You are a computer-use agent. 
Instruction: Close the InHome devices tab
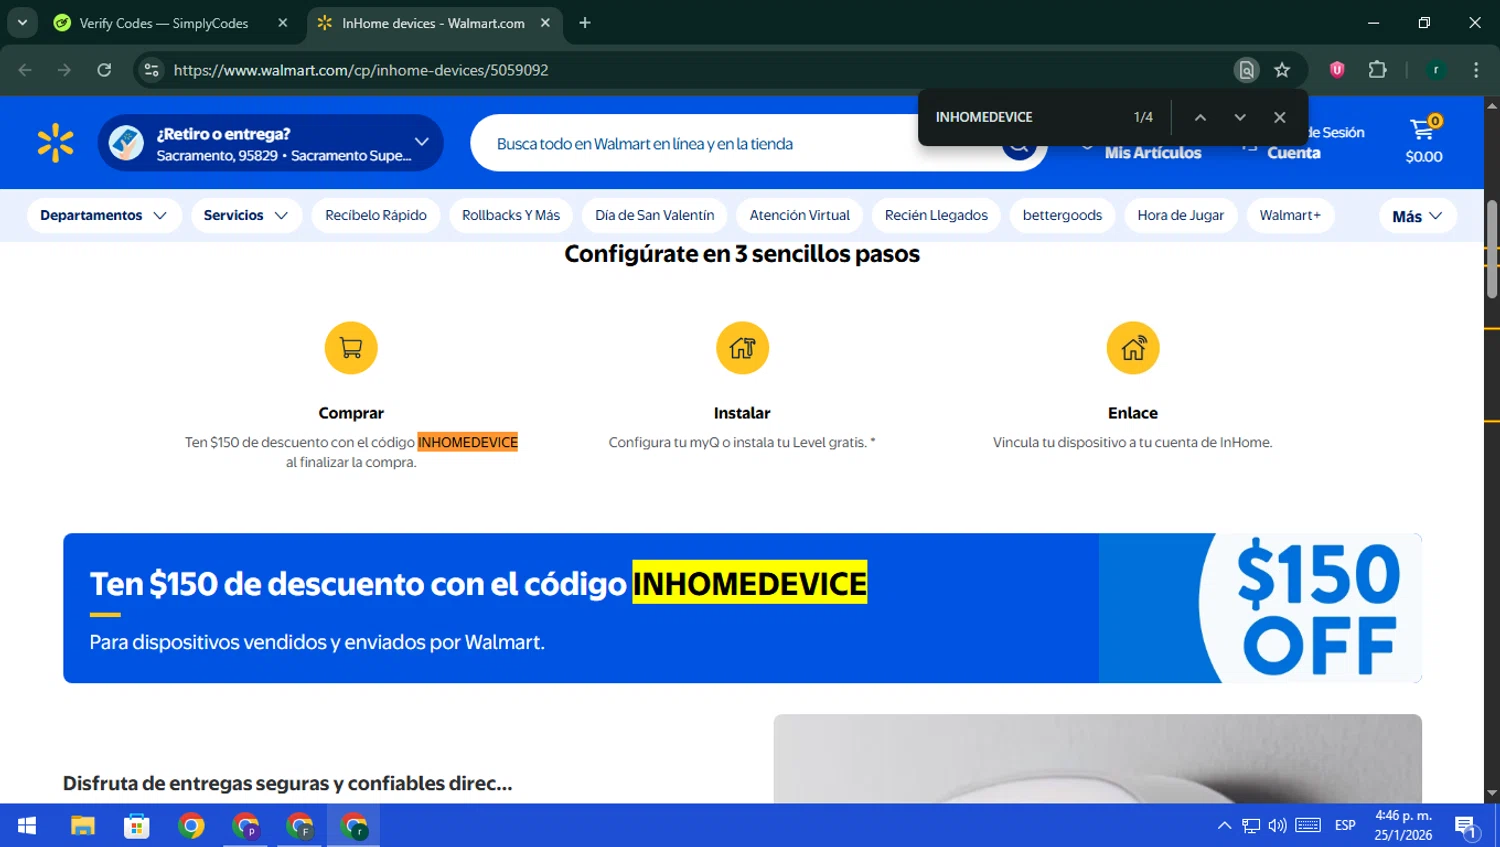click(x=545, y=23)
